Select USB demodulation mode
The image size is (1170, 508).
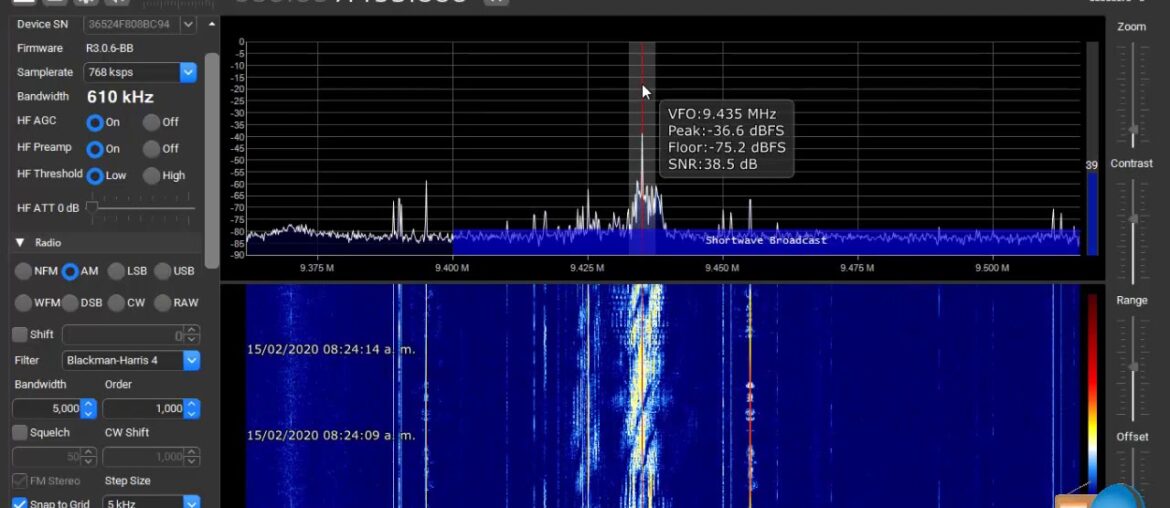point(163,272)
